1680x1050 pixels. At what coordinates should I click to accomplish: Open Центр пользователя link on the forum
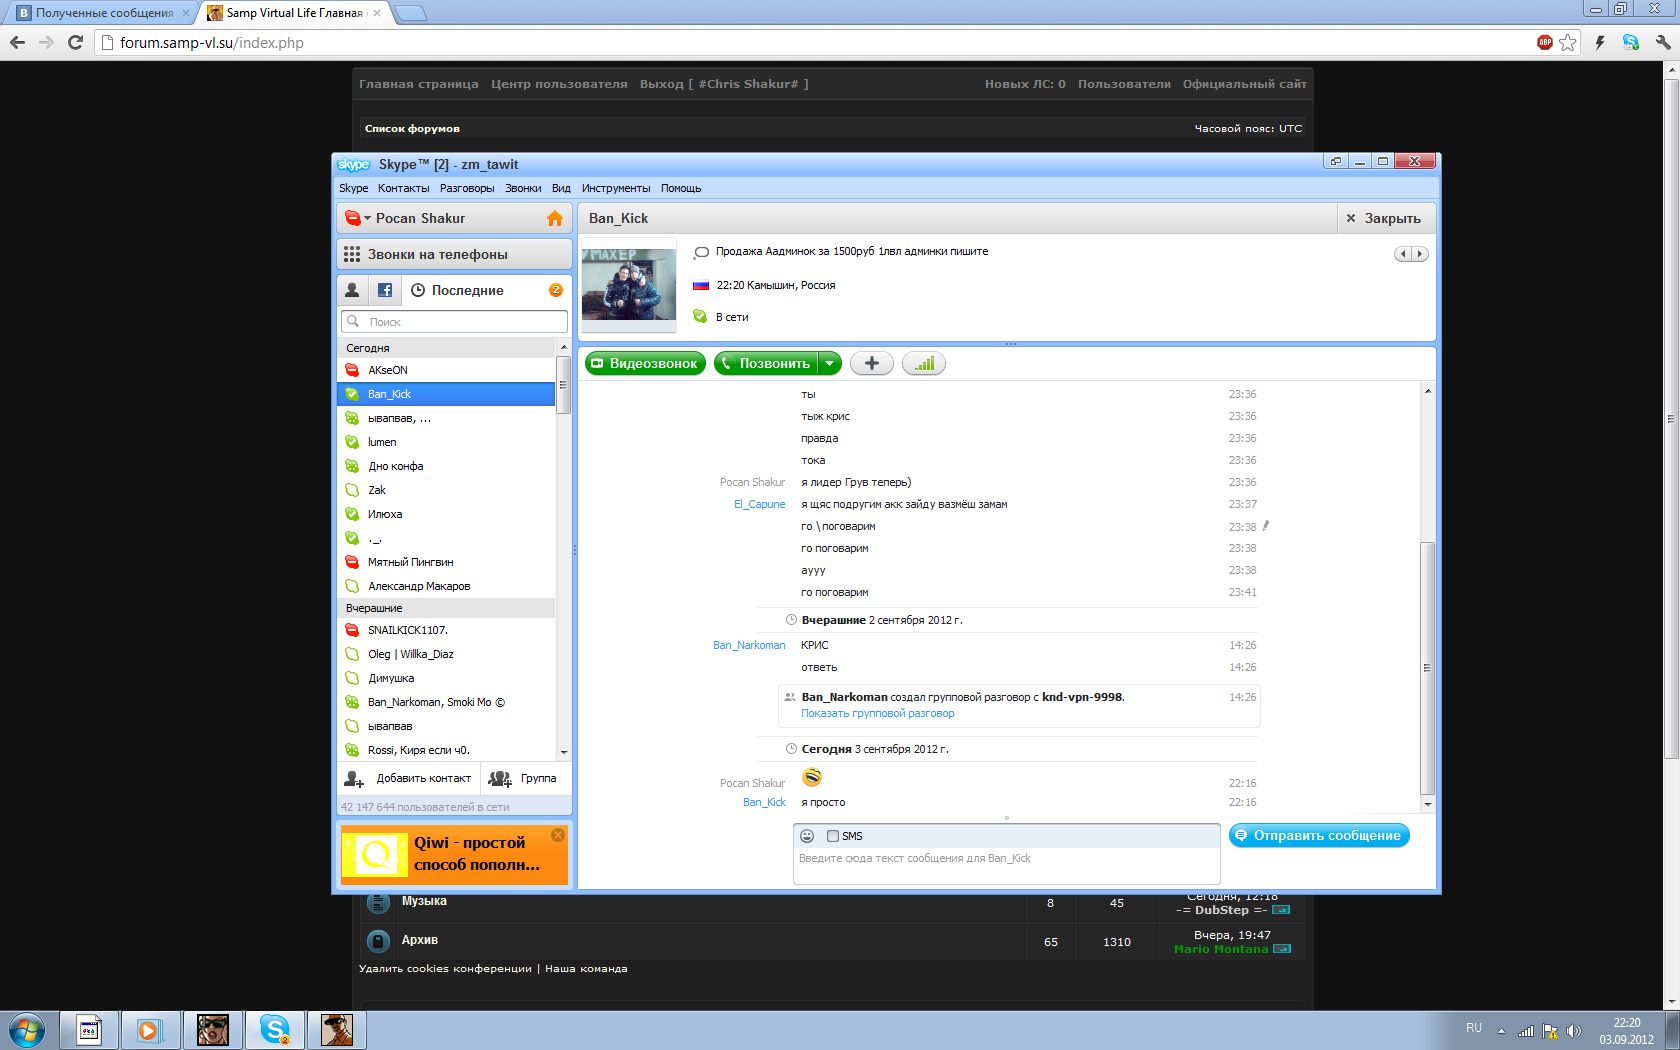coord(559,84)
